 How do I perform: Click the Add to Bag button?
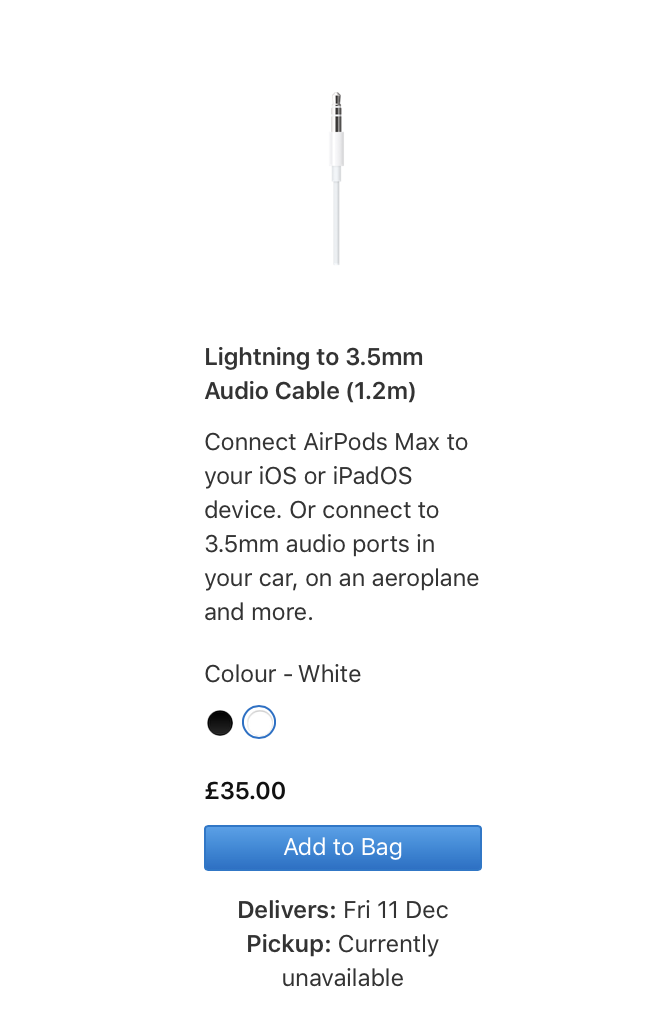(x=343, y=848)
